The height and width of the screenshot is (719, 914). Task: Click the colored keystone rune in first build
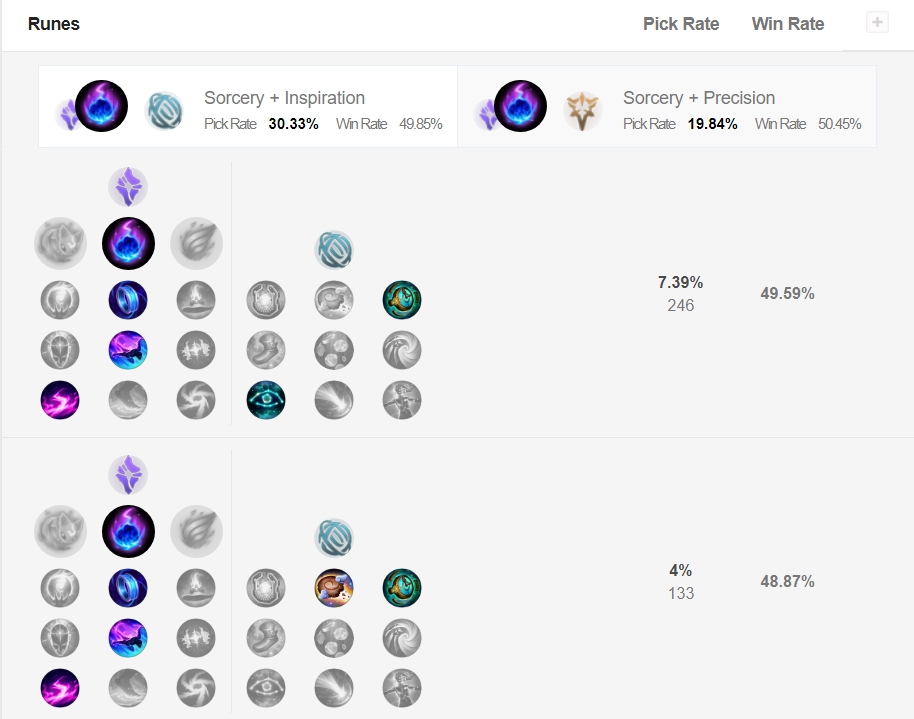point(128,243)
